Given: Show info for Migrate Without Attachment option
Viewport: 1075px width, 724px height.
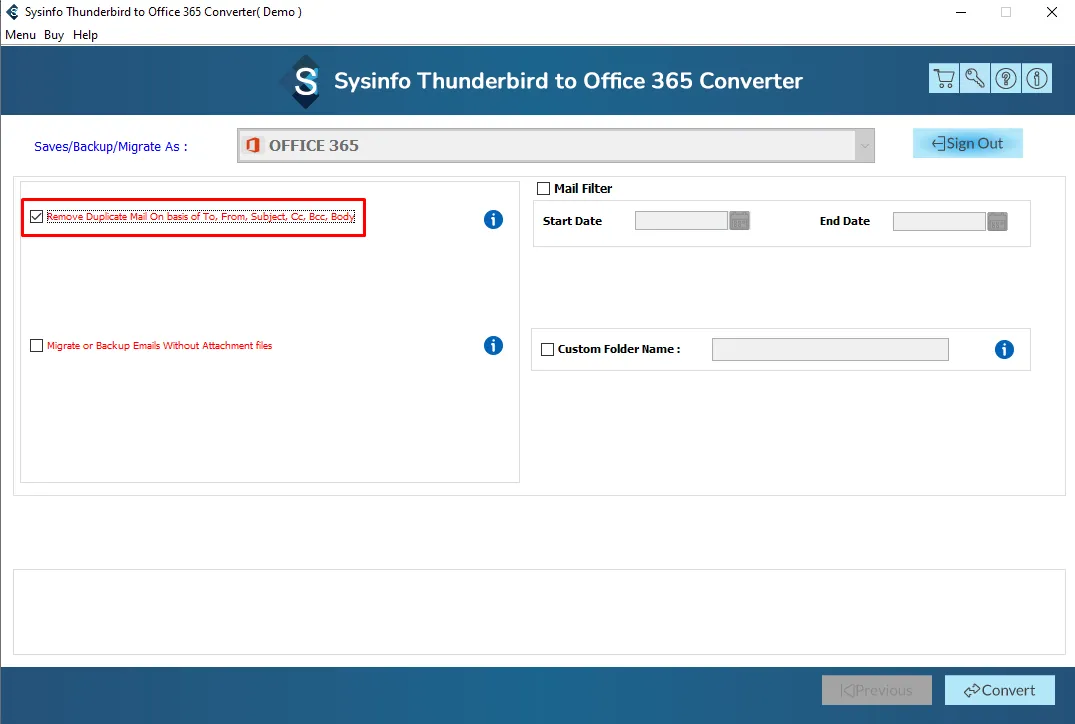Looking at the screenshot, I should tap(493, 346).
